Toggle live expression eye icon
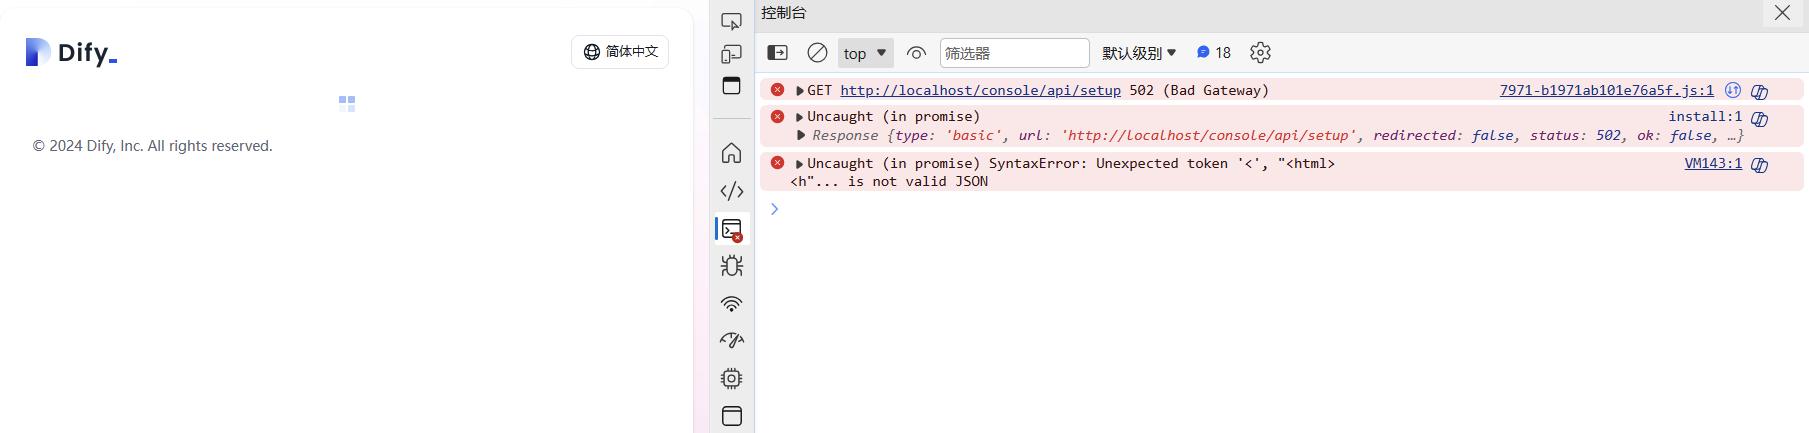 [916, 53]
